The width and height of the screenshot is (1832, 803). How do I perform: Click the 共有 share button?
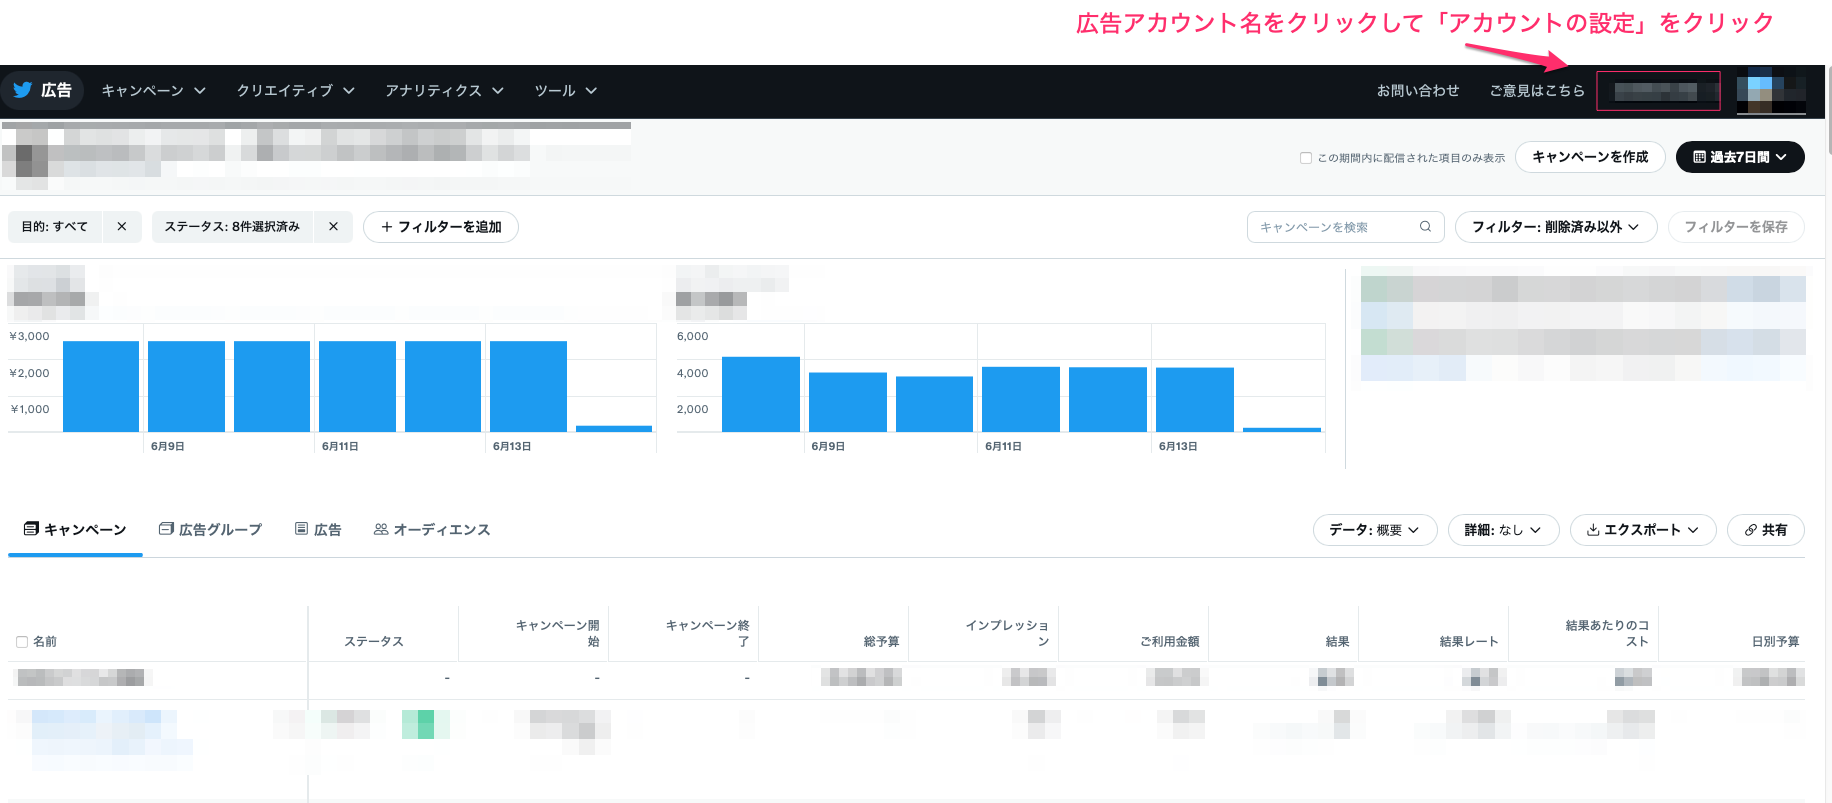1766,530
